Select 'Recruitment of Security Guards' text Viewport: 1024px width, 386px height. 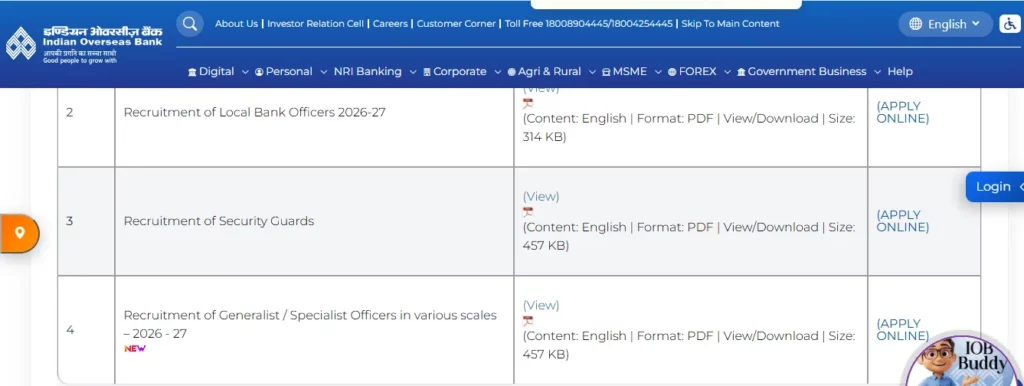219,221
